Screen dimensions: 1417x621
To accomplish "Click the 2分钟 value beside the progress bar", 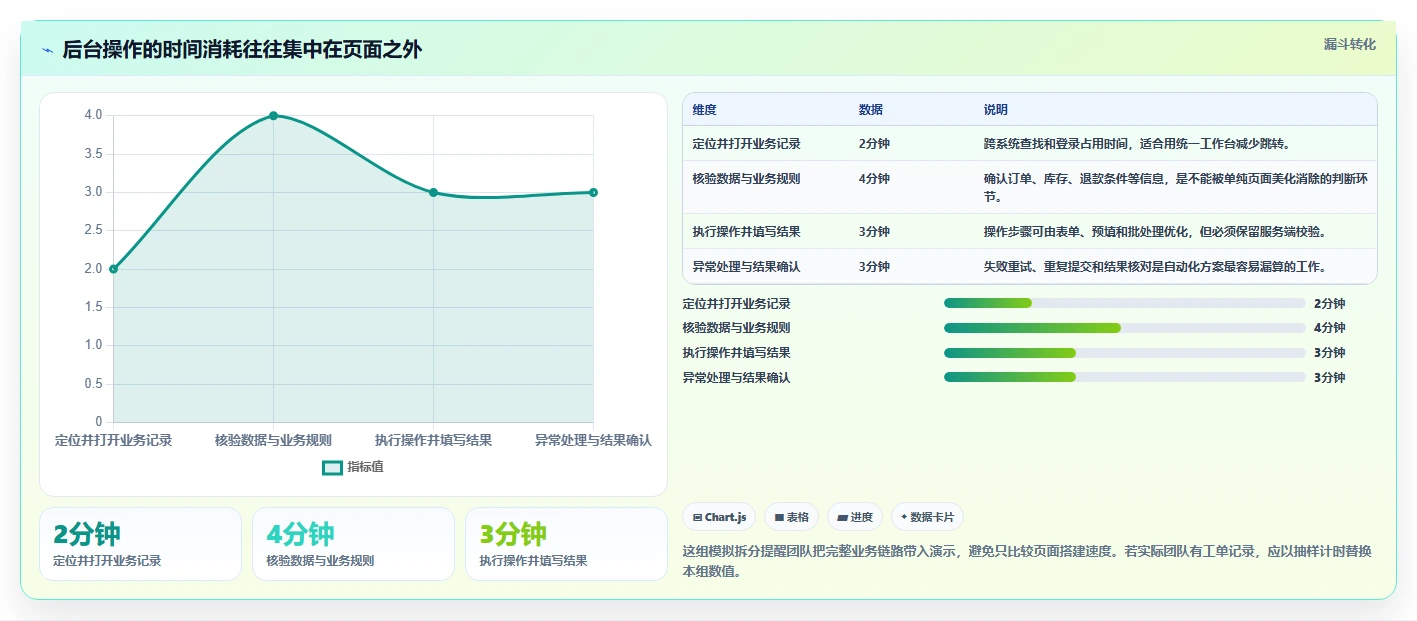I will point(1329,304).
